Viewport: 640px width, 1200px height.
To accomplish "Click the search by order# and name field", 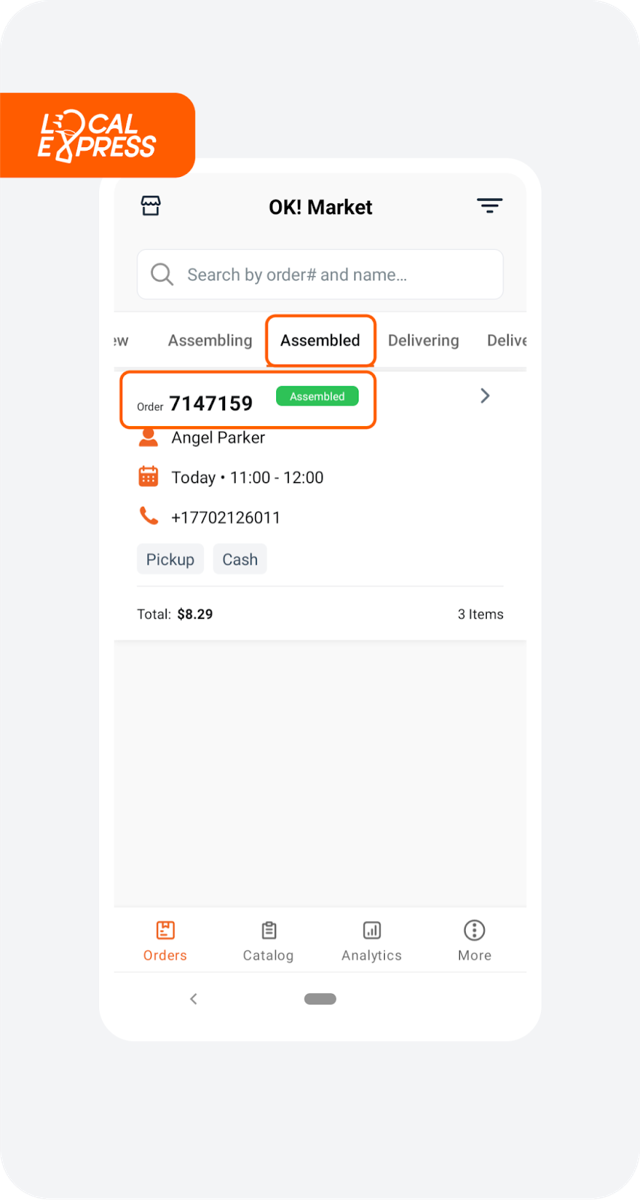I will click(320, 274).
